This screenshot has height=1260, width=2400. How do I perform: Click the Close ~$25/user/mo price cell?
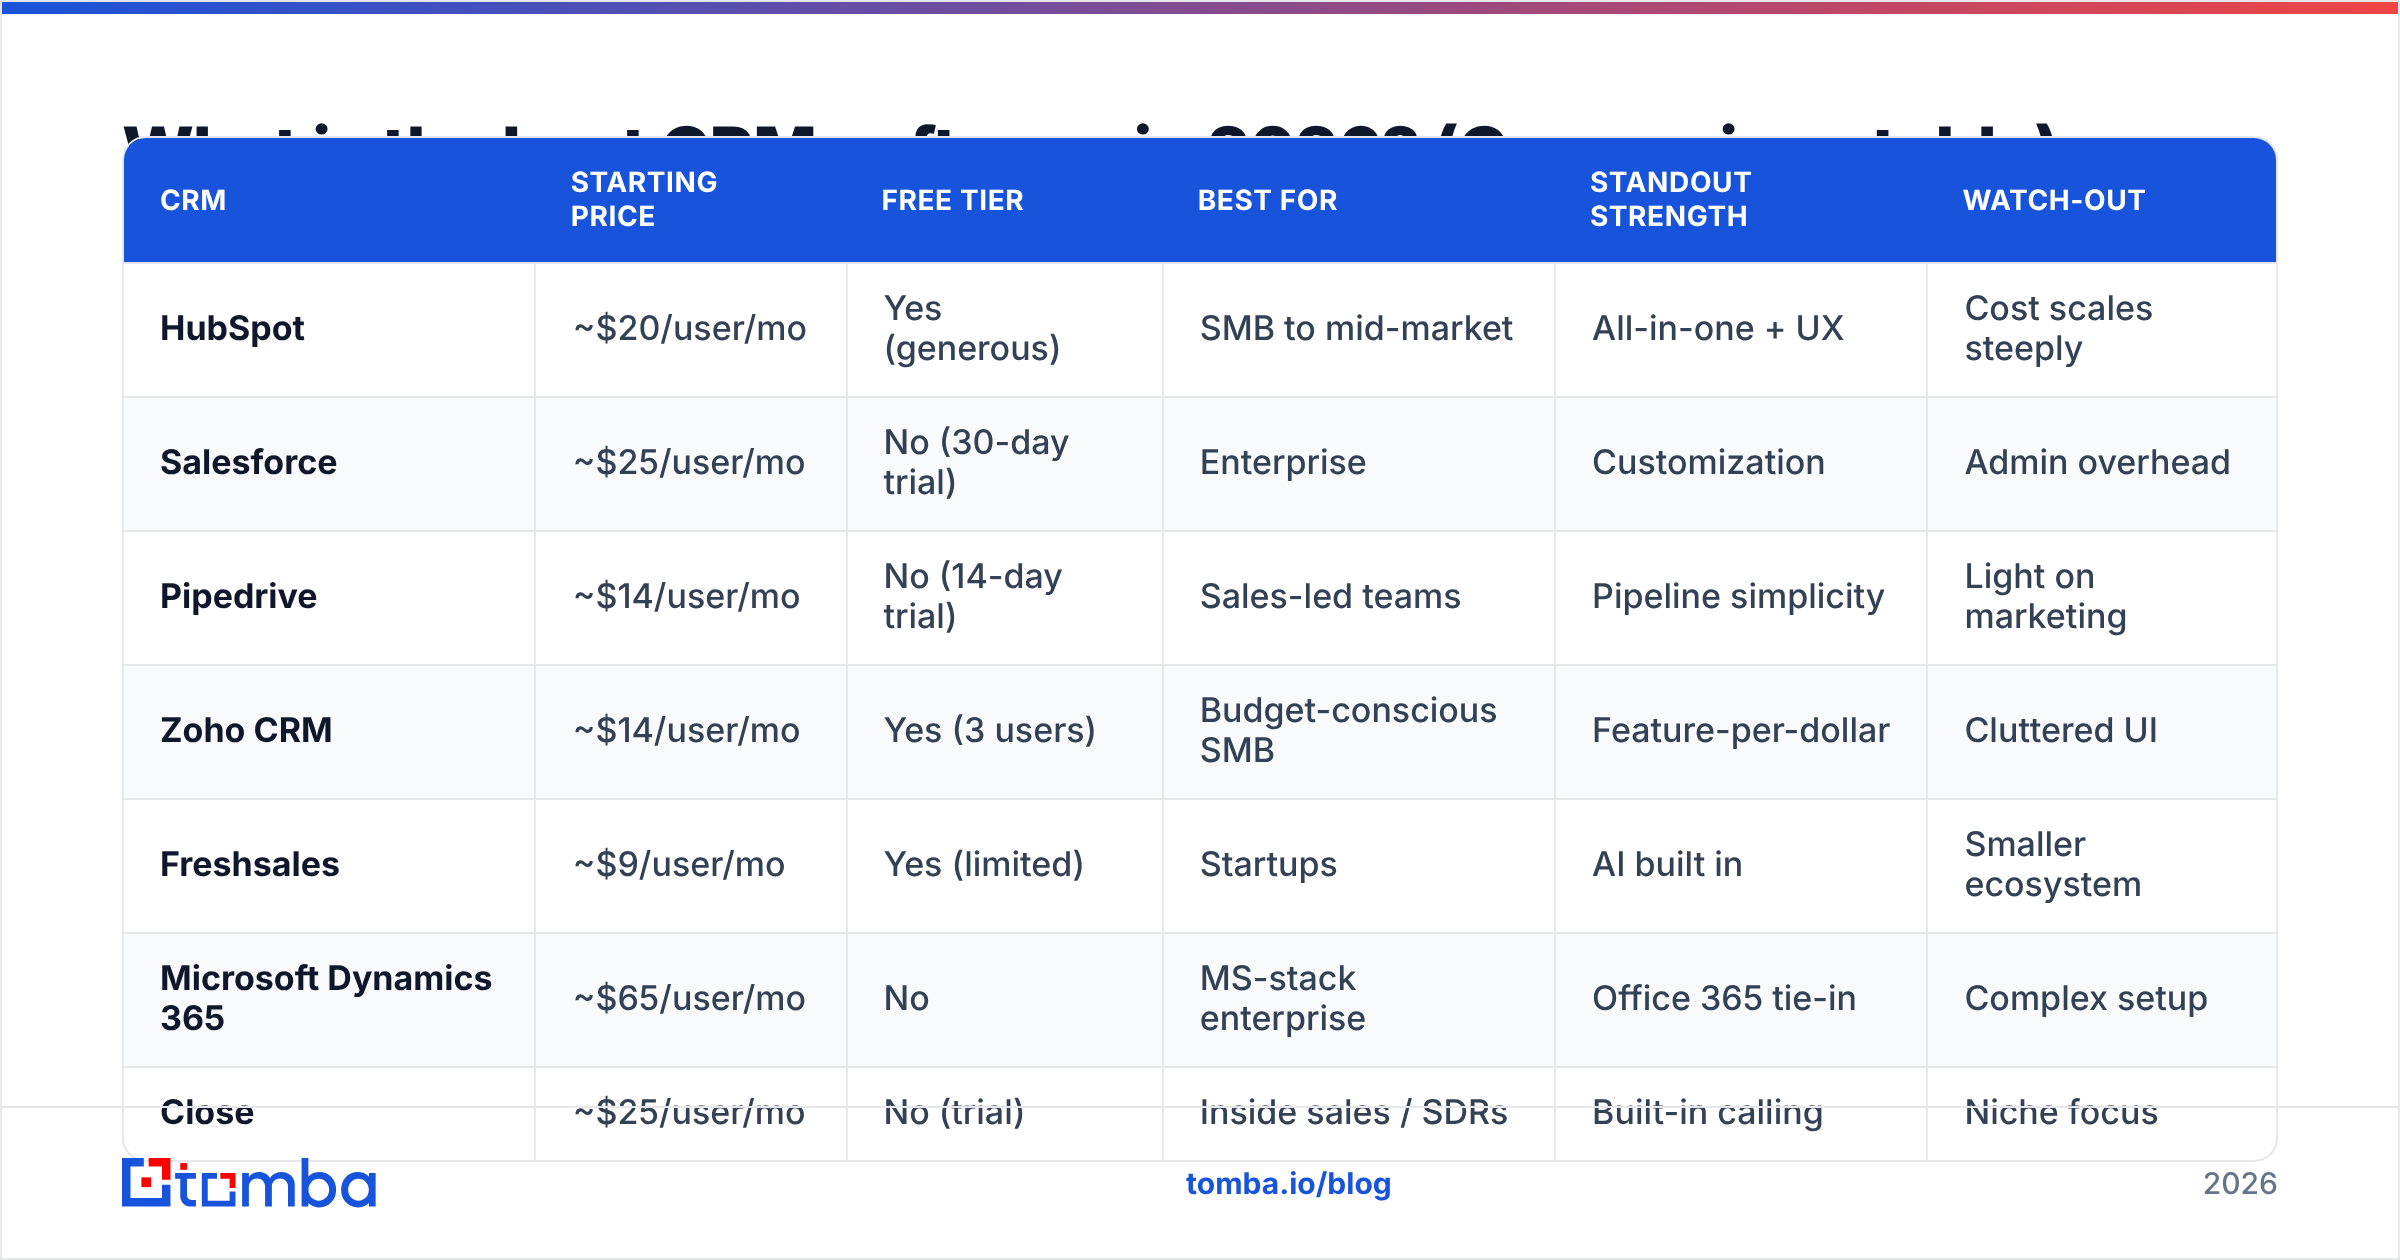[x=689, y=1112]
